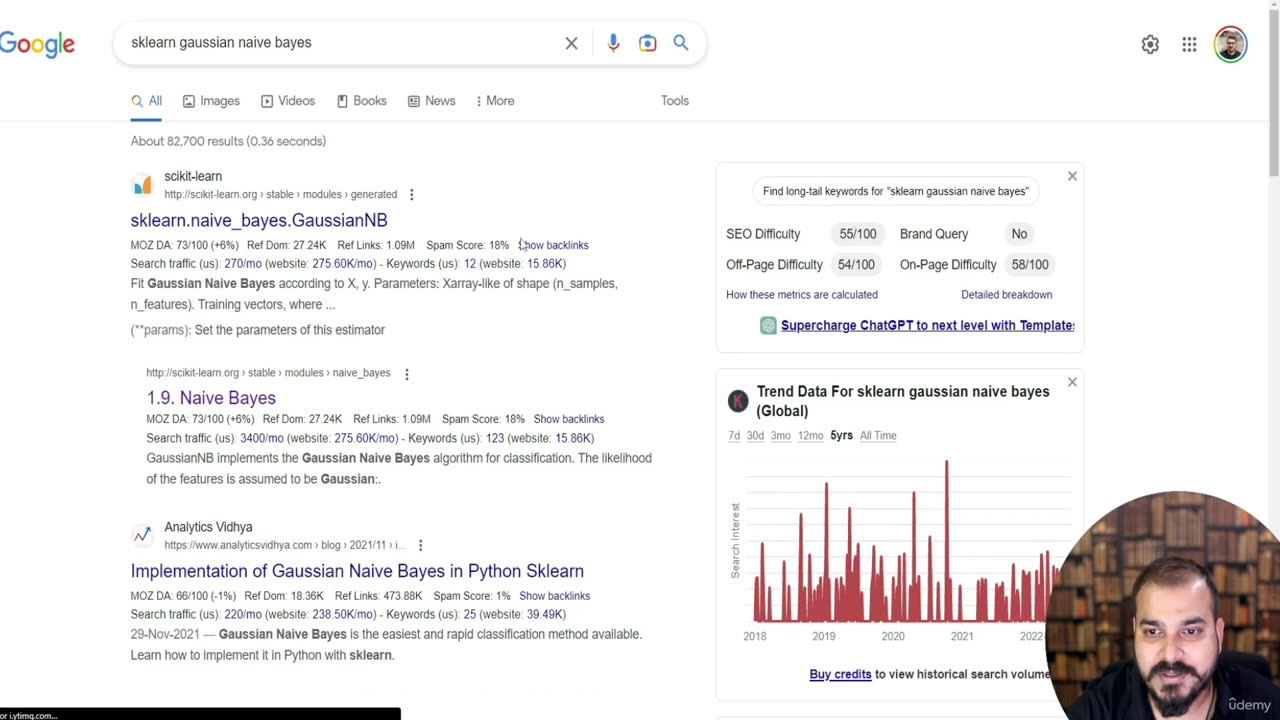Click SEO Difficulty 55/100 value
The image size is (1280, 720).
(x=857, y=234)
